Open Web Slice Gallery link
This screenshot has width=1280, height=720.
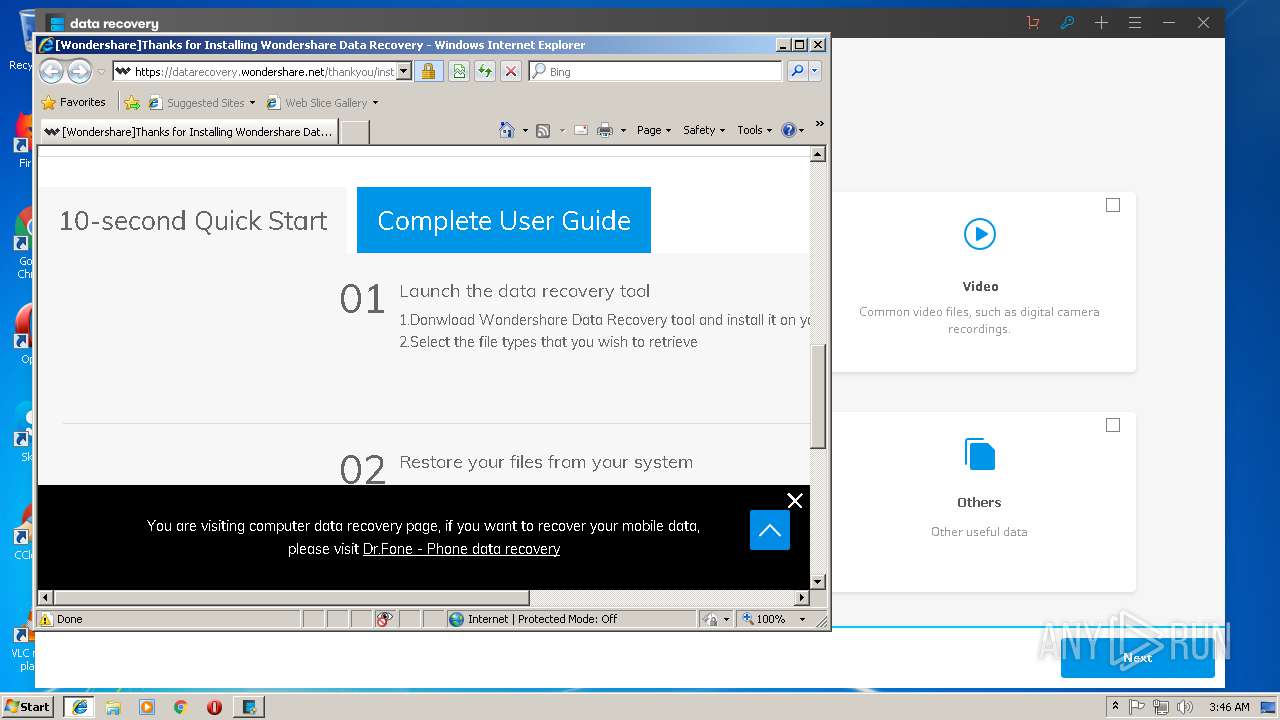pyautogui.click(x=322, y=102)
